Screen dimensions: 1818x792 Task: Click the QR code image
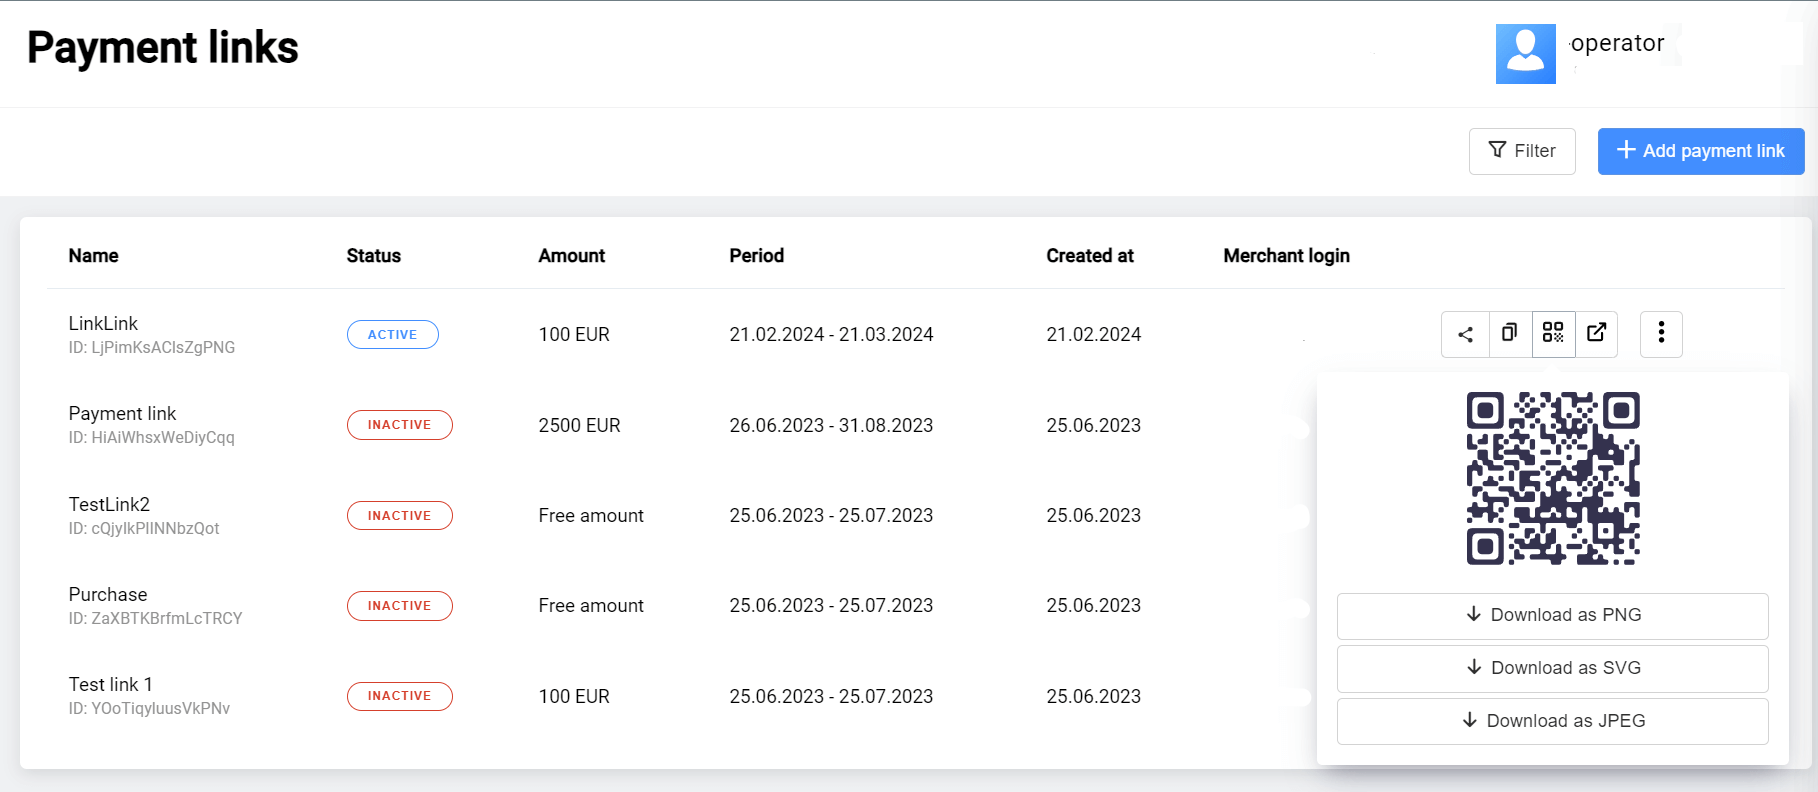[x=1552, y=478]
